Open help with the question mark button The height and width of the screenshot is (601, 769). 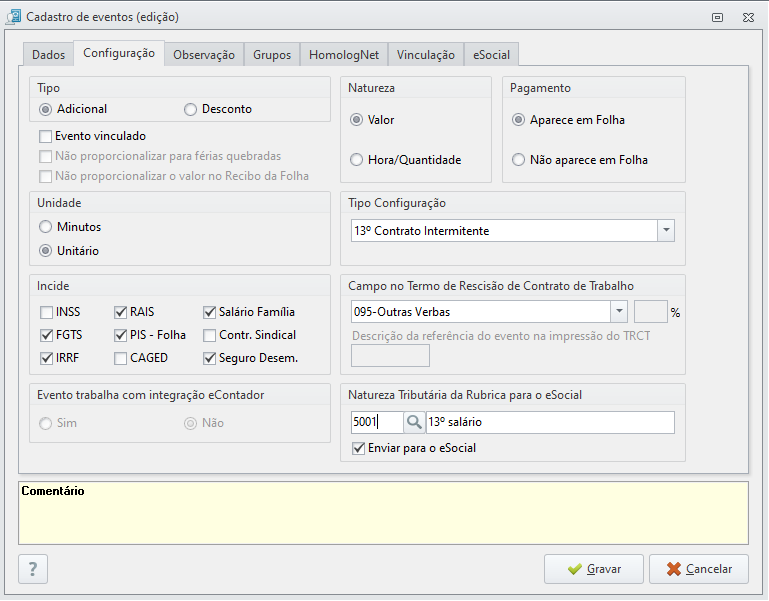(33, 569)
